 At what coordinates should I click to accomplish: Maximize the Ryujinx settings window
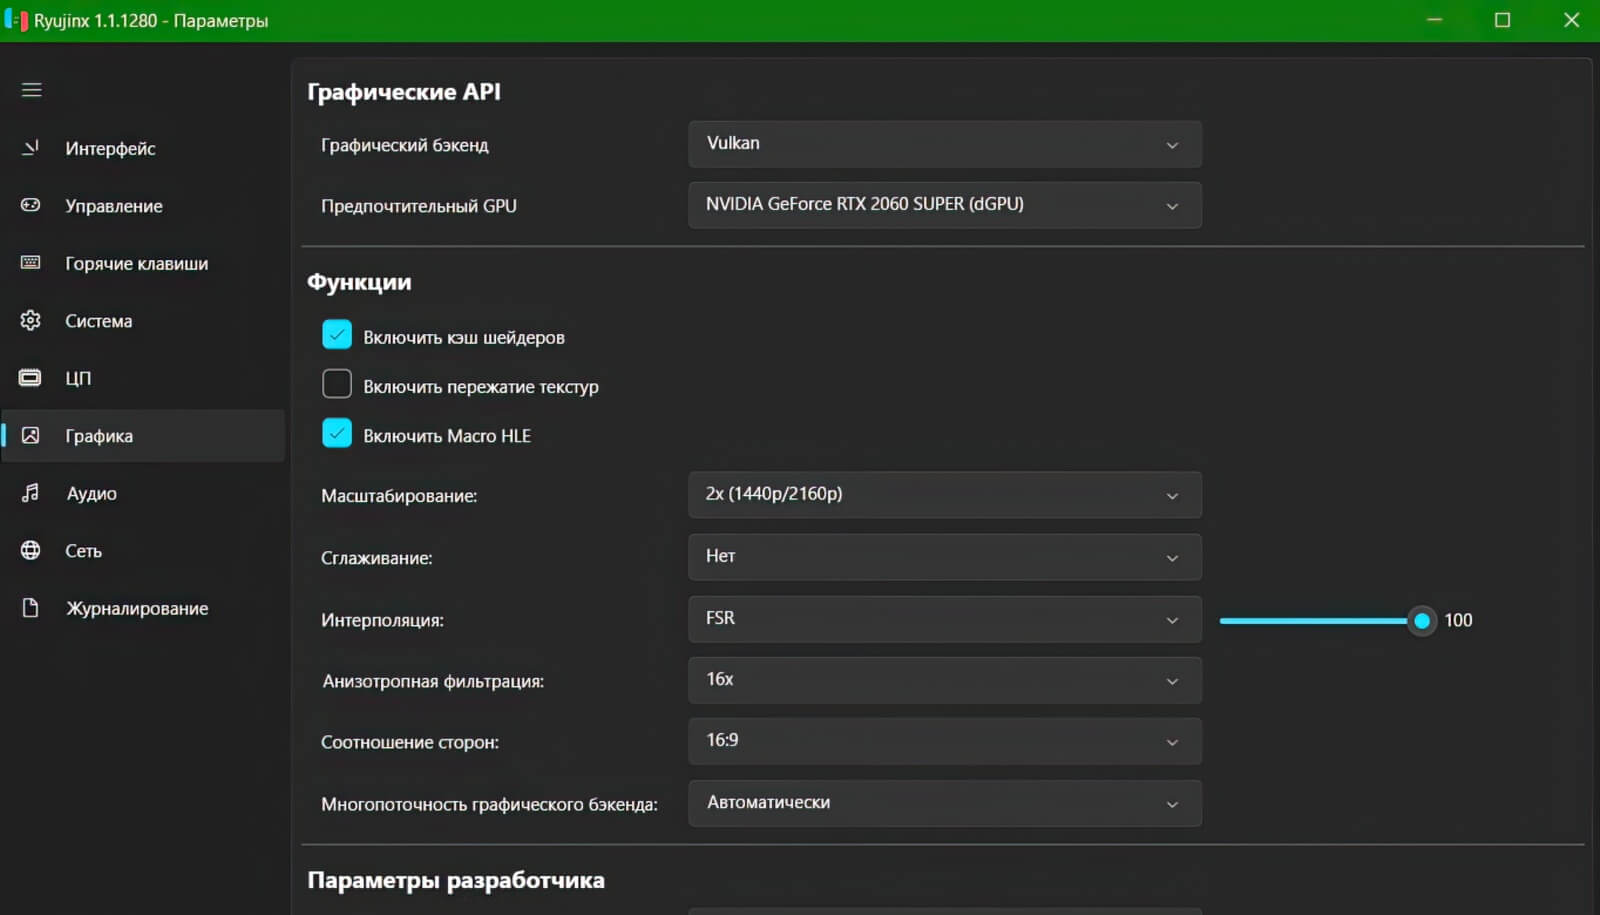[x=1502, y=20]
